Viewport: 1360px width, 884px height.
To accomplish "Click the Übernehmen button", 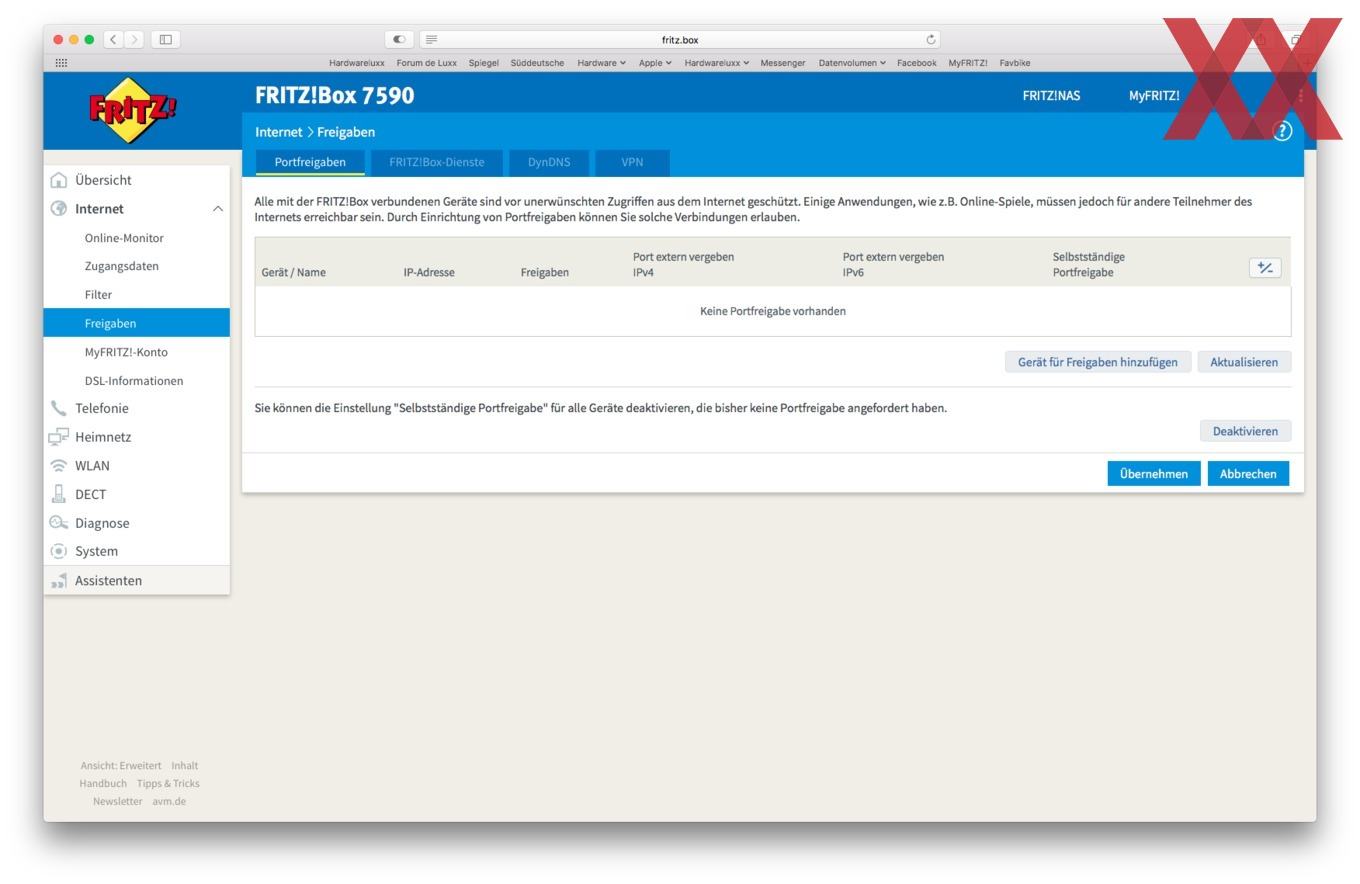I will [1154, 474].
